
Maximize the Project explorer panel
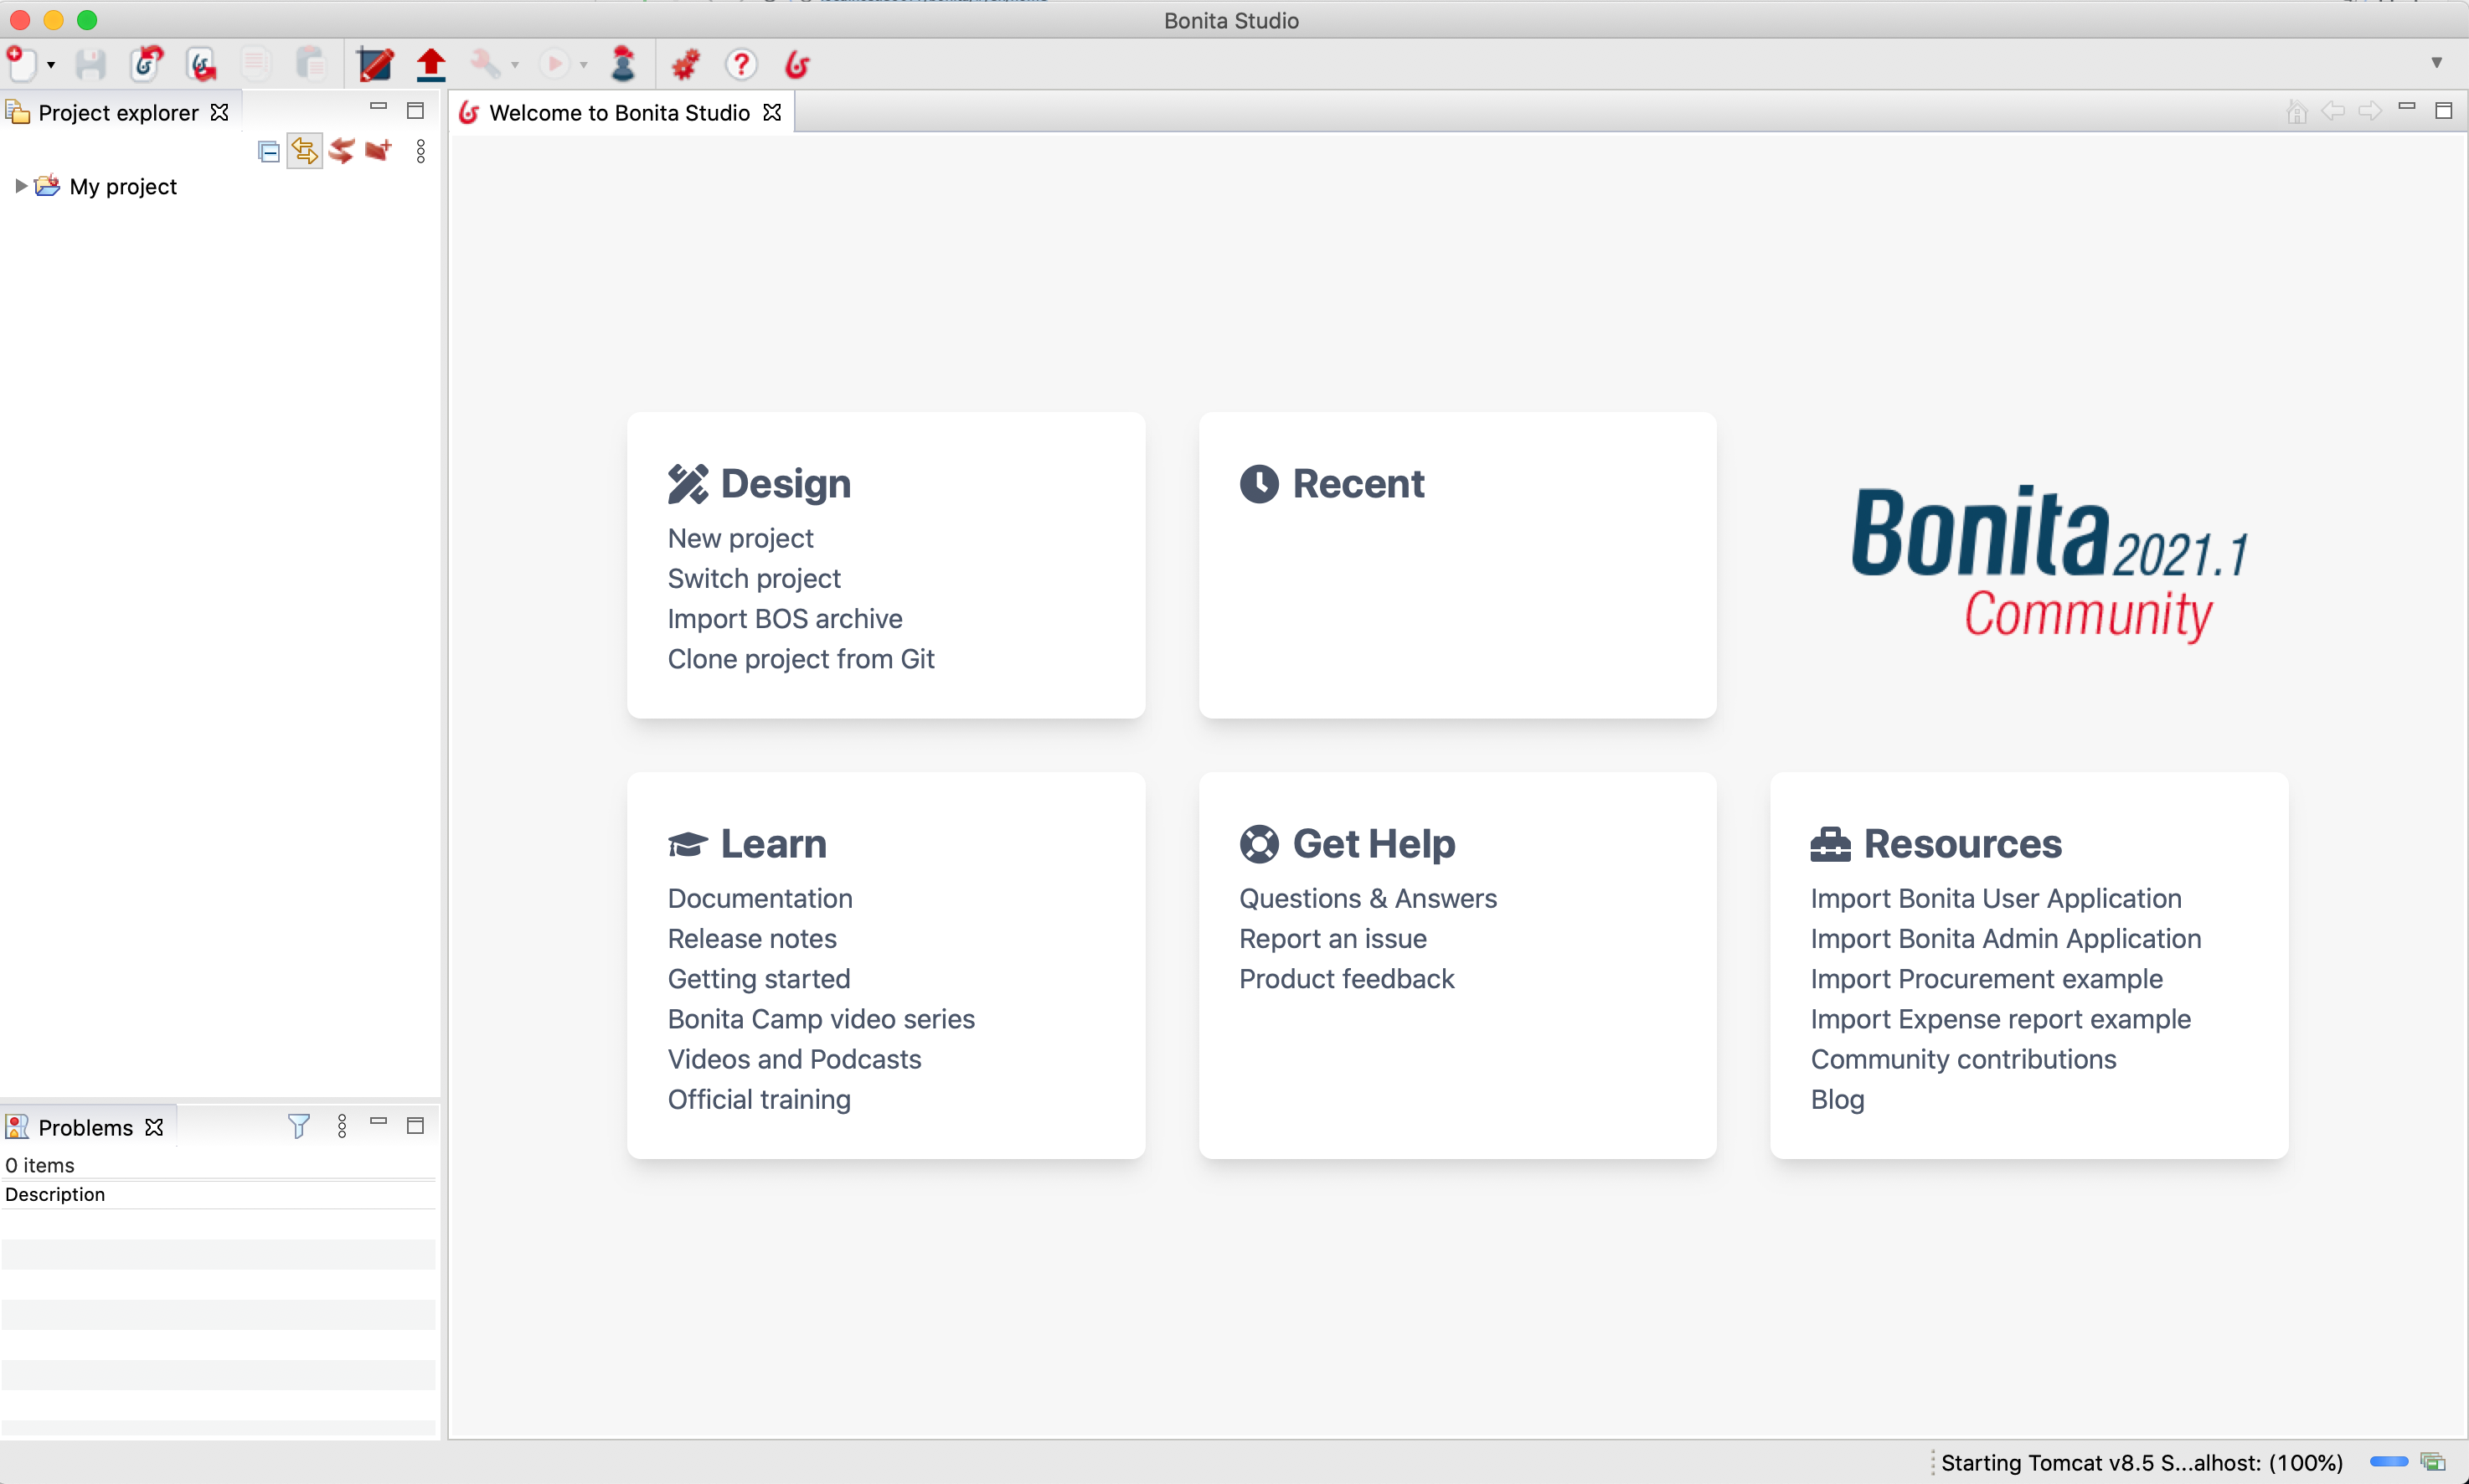pos(416,110)
